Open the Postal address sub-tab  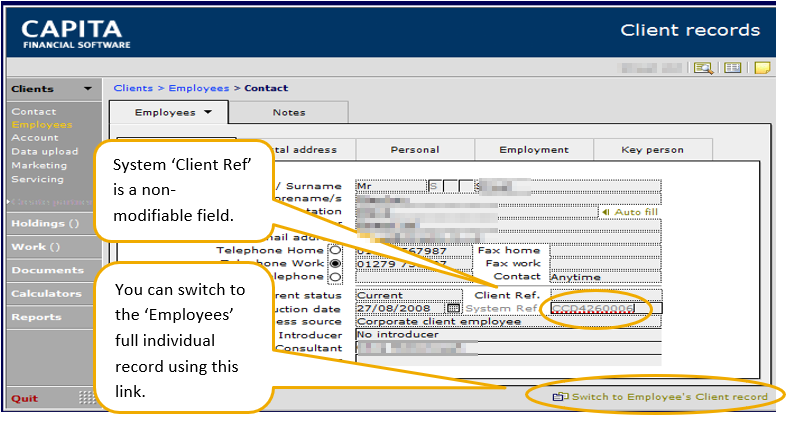(314, 150)
